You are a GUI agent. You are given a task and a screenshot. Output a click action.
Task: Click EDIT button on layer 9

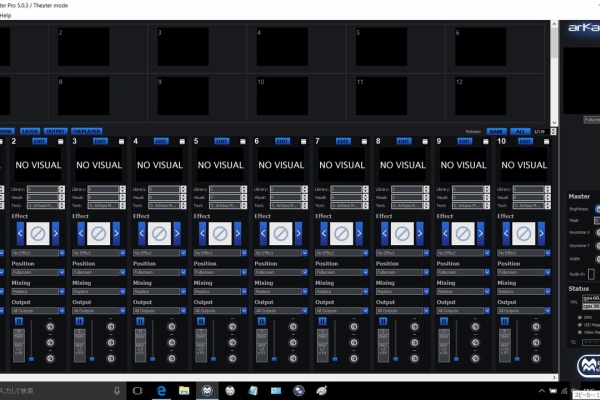(465, 141)
